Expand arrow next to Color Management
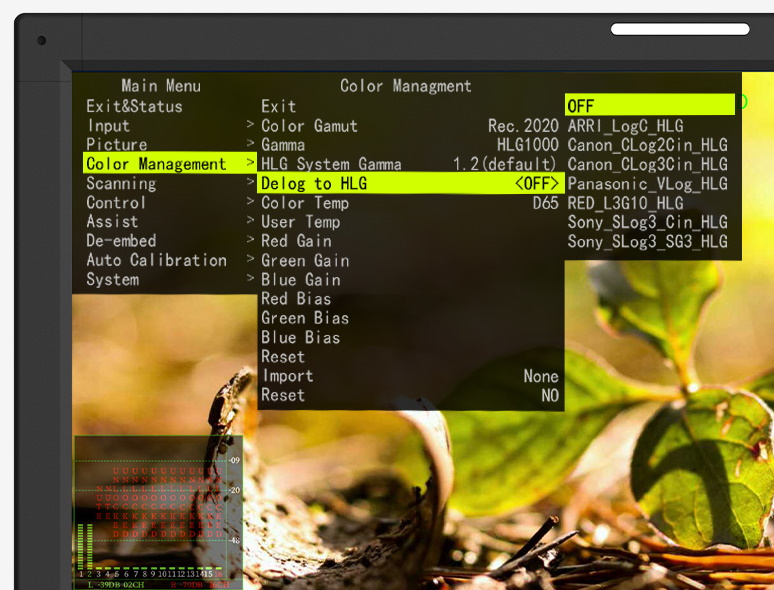 (250, 162)
